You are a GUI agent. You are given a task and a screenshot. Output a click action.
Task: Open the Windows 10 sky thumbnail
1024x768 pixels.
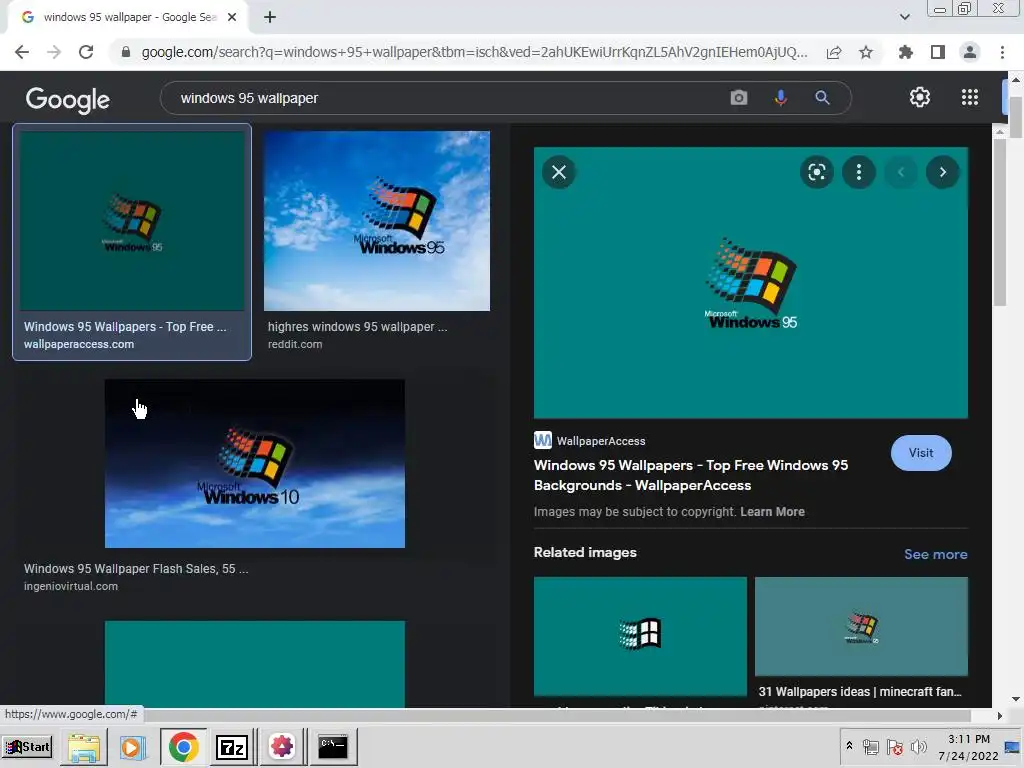pyautogui.click(x=255, y=464)
